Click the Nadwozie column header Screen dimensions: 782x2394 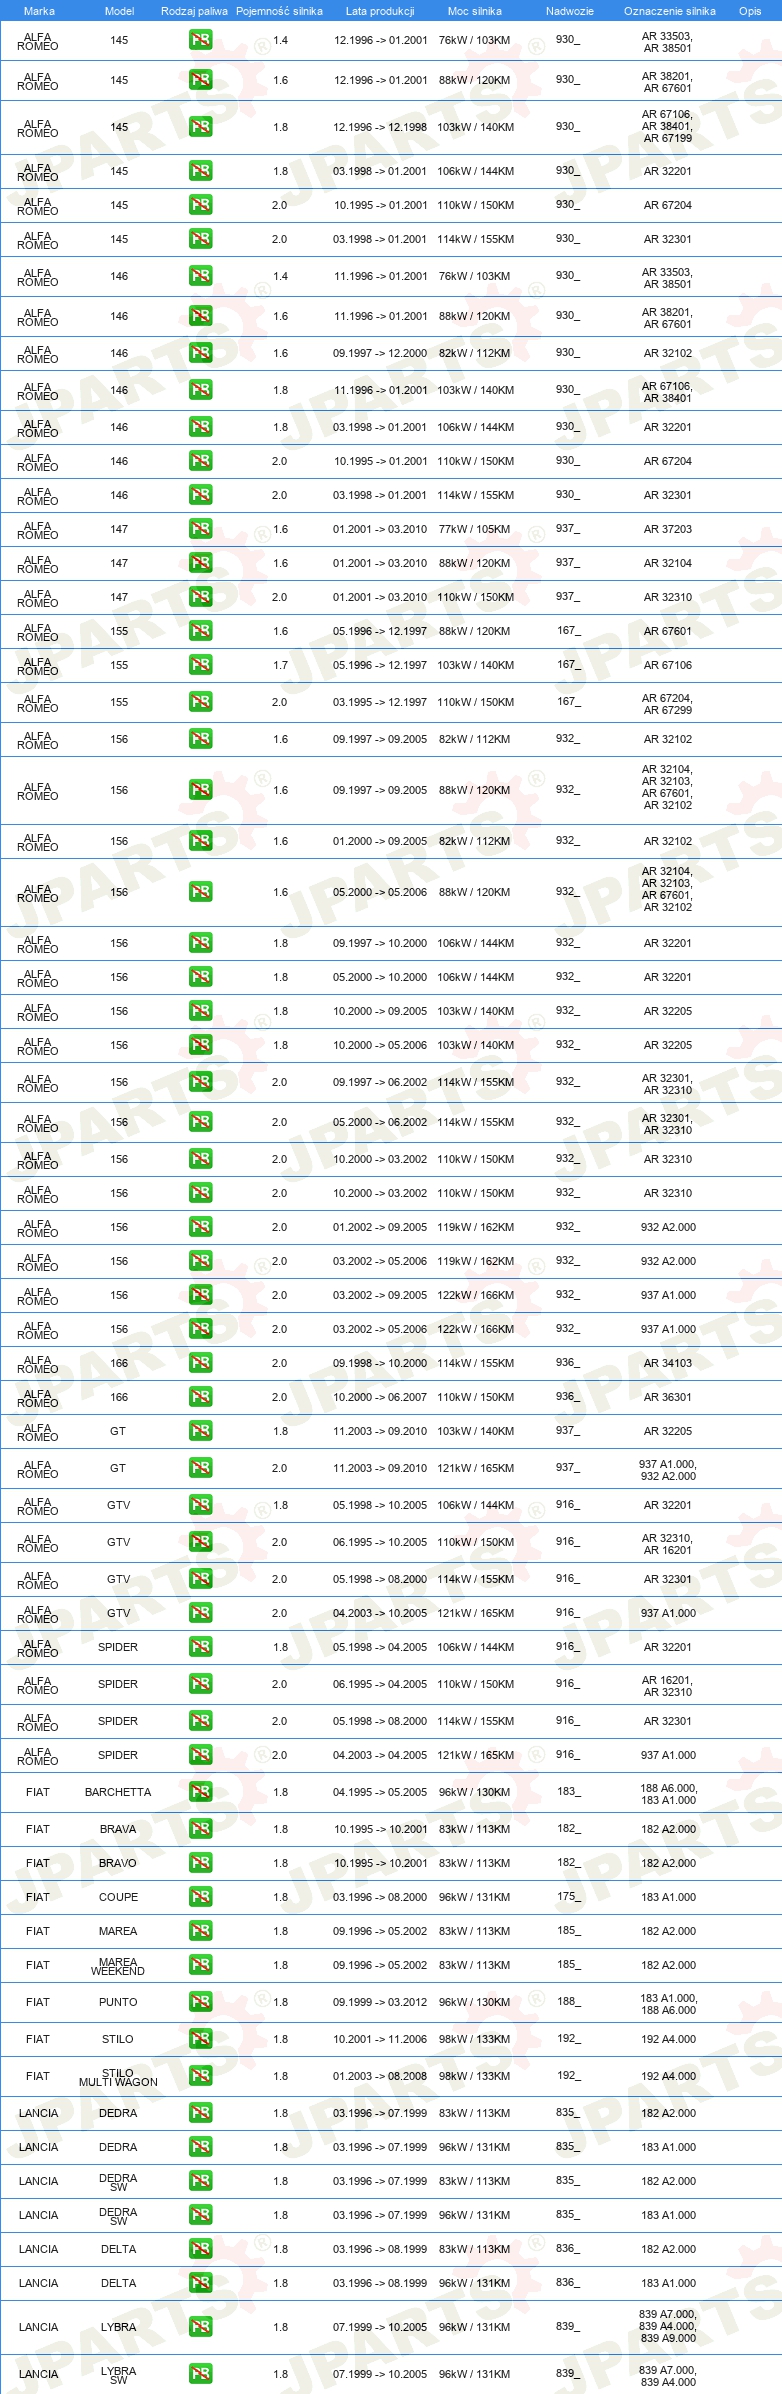pos(570,11)
